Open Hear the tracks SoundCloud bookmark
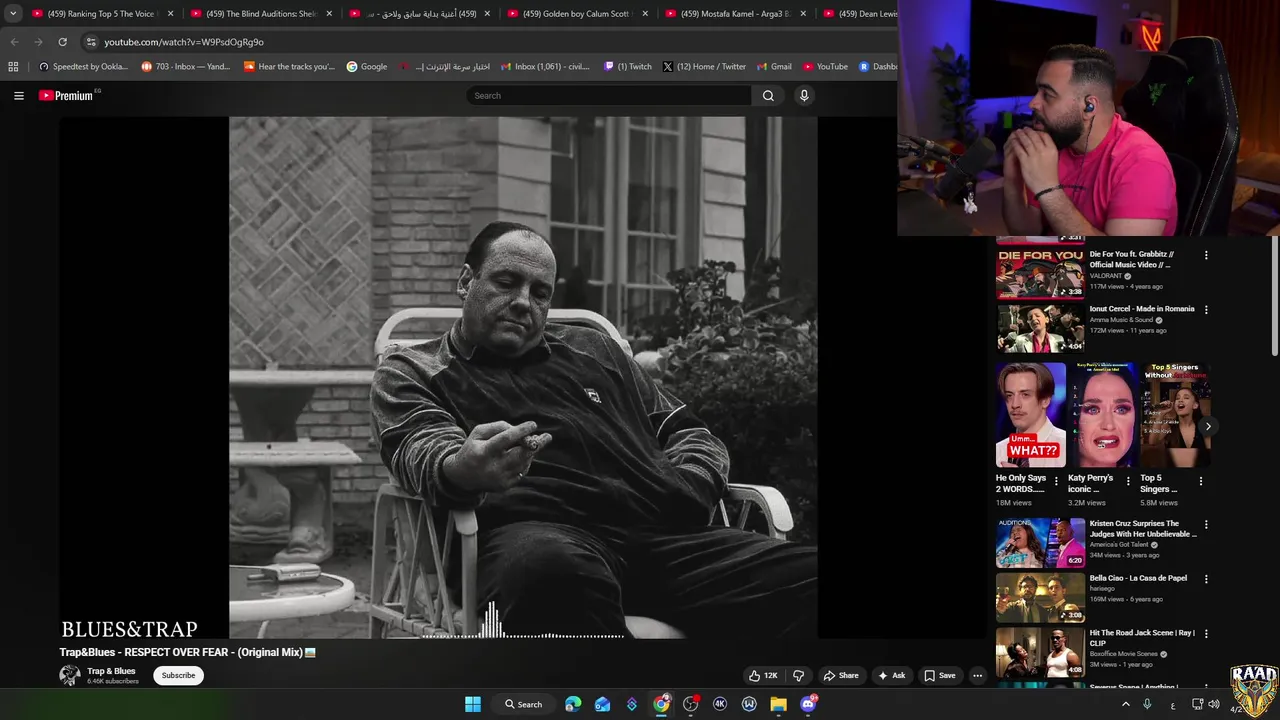 coord(289,67)
